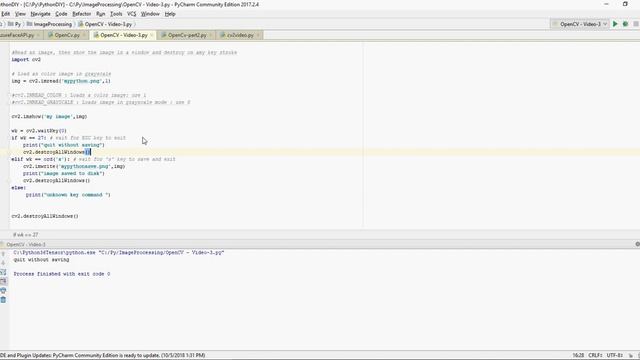
Task: Switch to the OpenCV - Video-3.py tab
Action: (x=124, y=35)
